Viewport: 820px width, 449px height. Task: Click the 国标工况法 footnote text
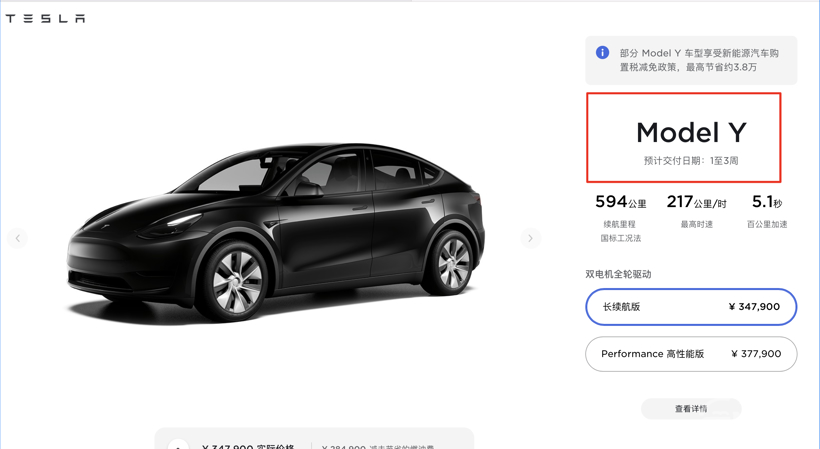620,238
